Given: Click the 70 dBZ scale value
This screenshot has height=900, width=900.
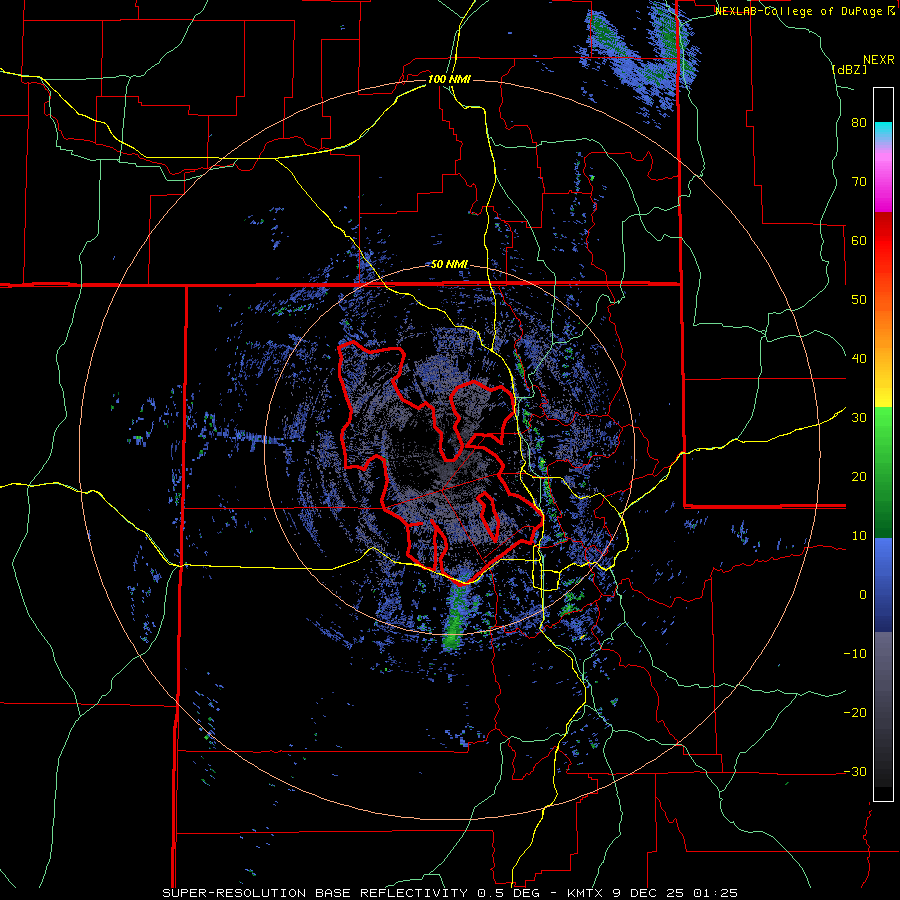Looking at the screenshot, I should [859, 182].
